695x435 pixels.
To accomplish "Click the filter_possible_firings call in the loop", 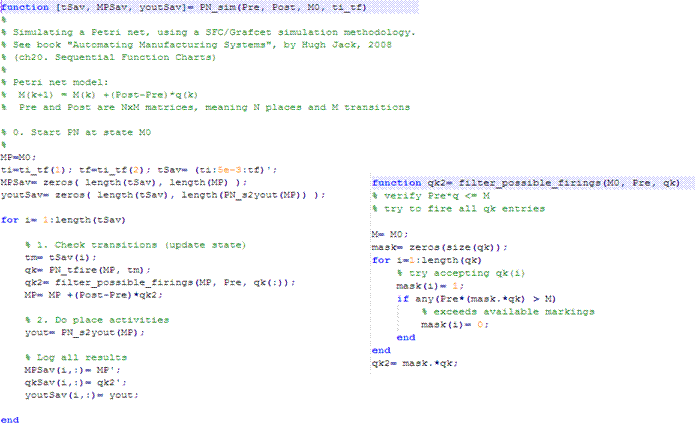I will coord(160,282).
